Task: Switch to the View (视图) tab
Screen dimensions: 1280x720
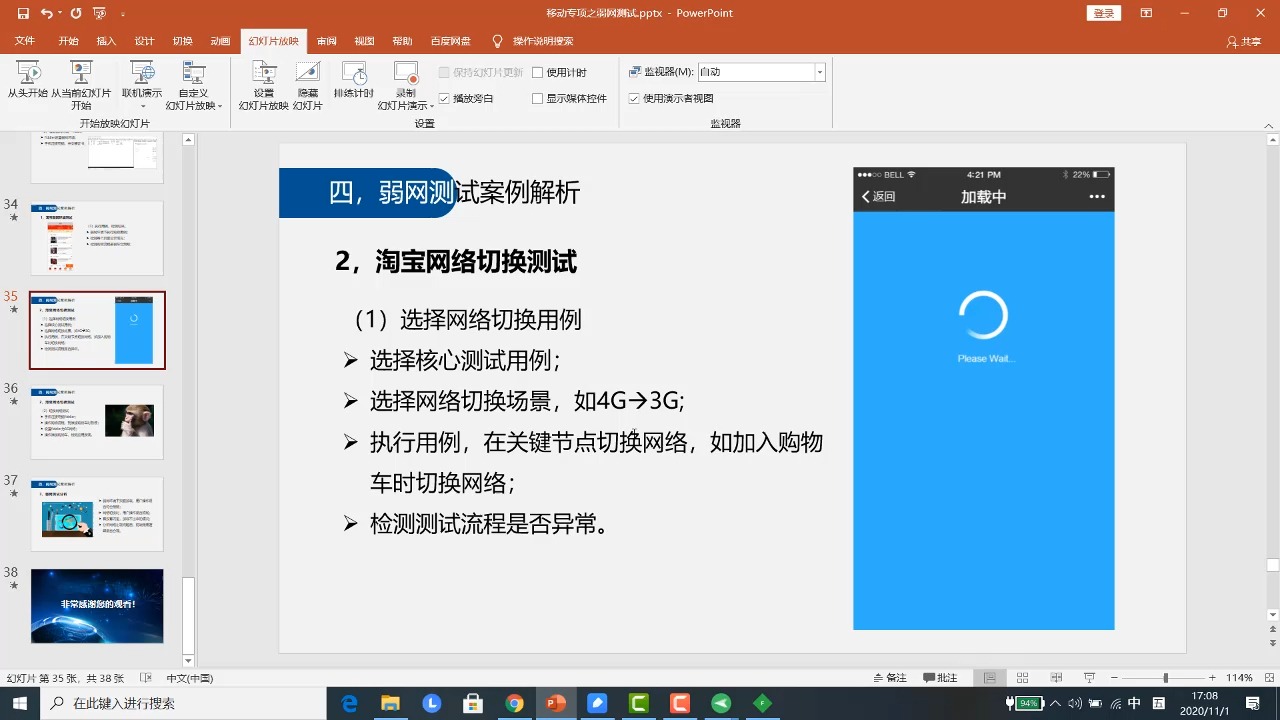Action: (x=364, y=41)
